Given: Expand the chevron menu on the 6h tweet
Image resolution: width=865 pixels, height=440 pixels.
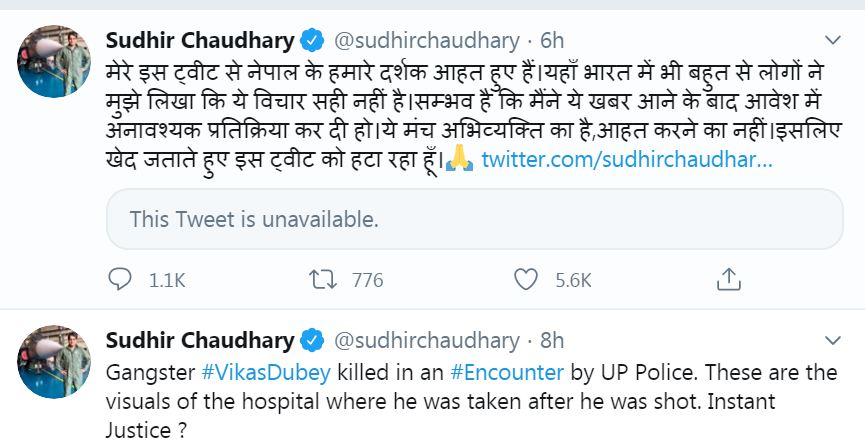Looking at the screenshot, I should click(832, 40).
